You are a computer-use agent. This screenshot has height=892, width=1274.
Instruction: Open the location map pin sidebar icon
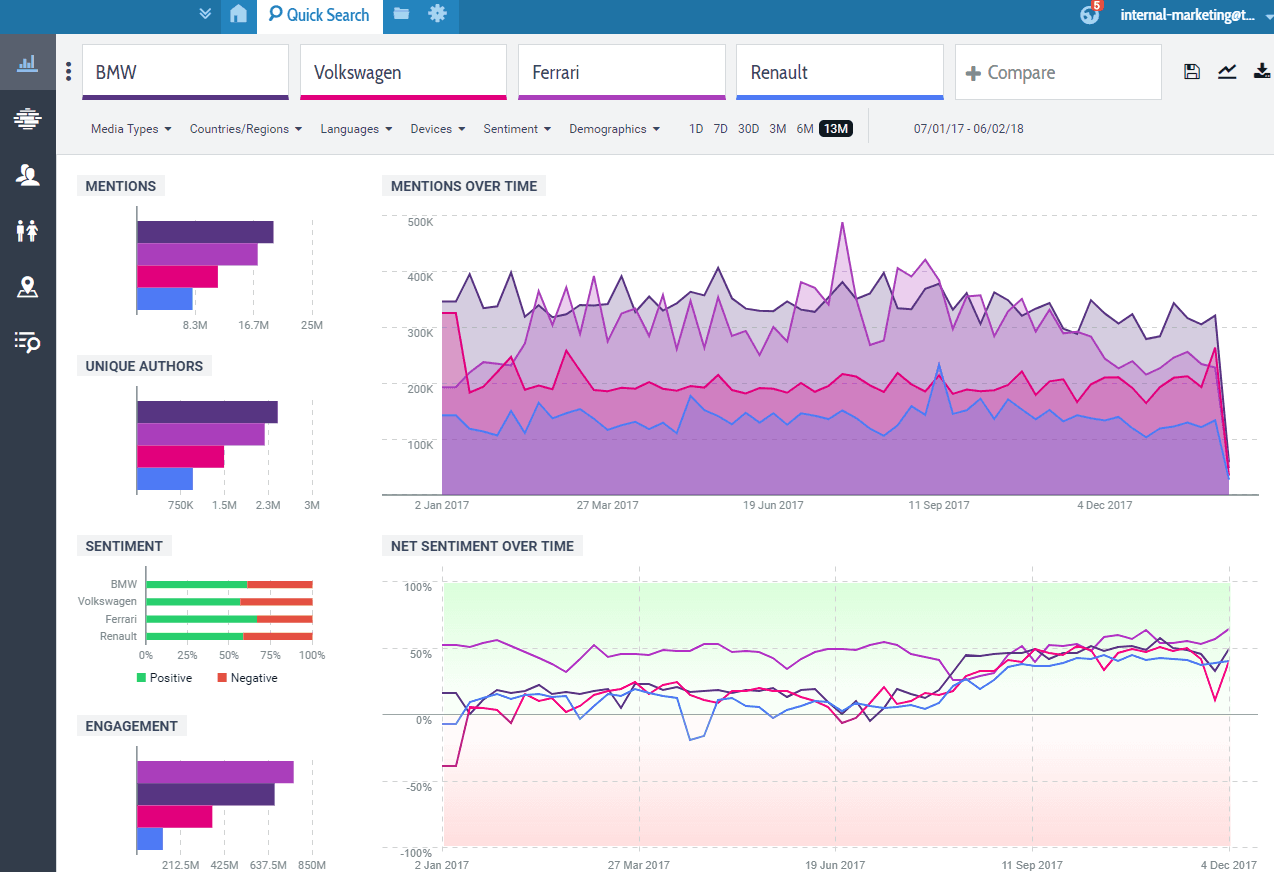point(27,288)
